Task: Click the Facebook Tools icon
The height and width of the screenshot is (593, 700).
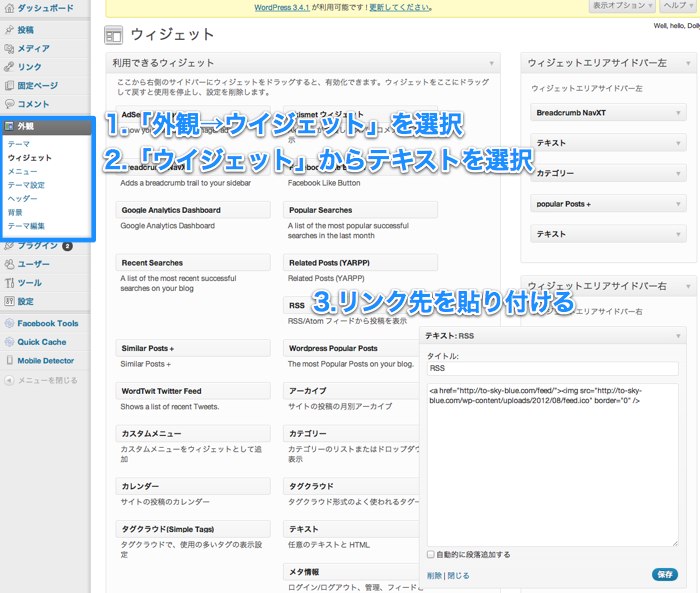Action: click(x=9, y=323)
